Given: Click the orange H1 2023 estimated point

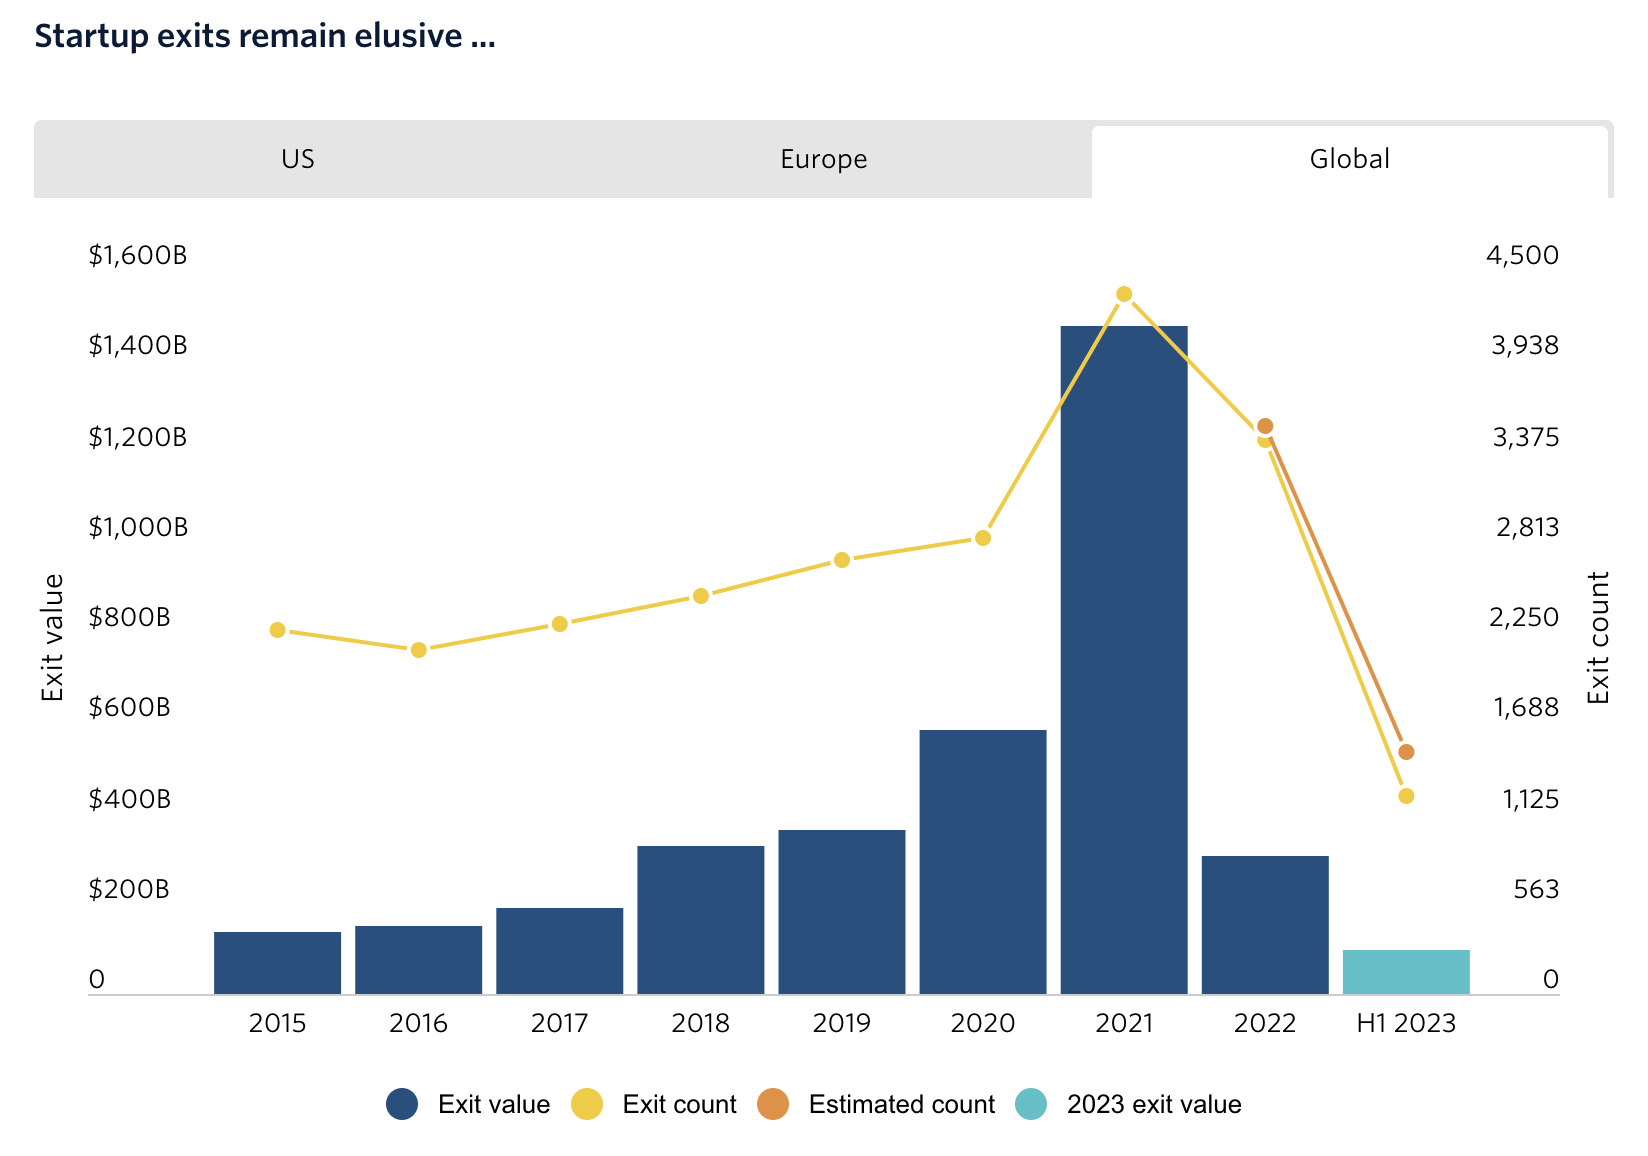Looking at the screenshot, I should (x=1406, y=752).
